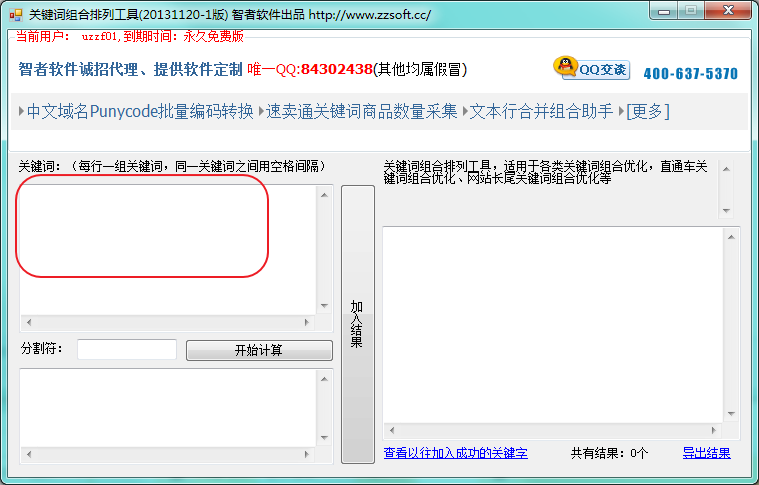The width and height of the screenshot is (759, 485).
Task: Click results area scroll-up arrow
Action: (731, 237)
